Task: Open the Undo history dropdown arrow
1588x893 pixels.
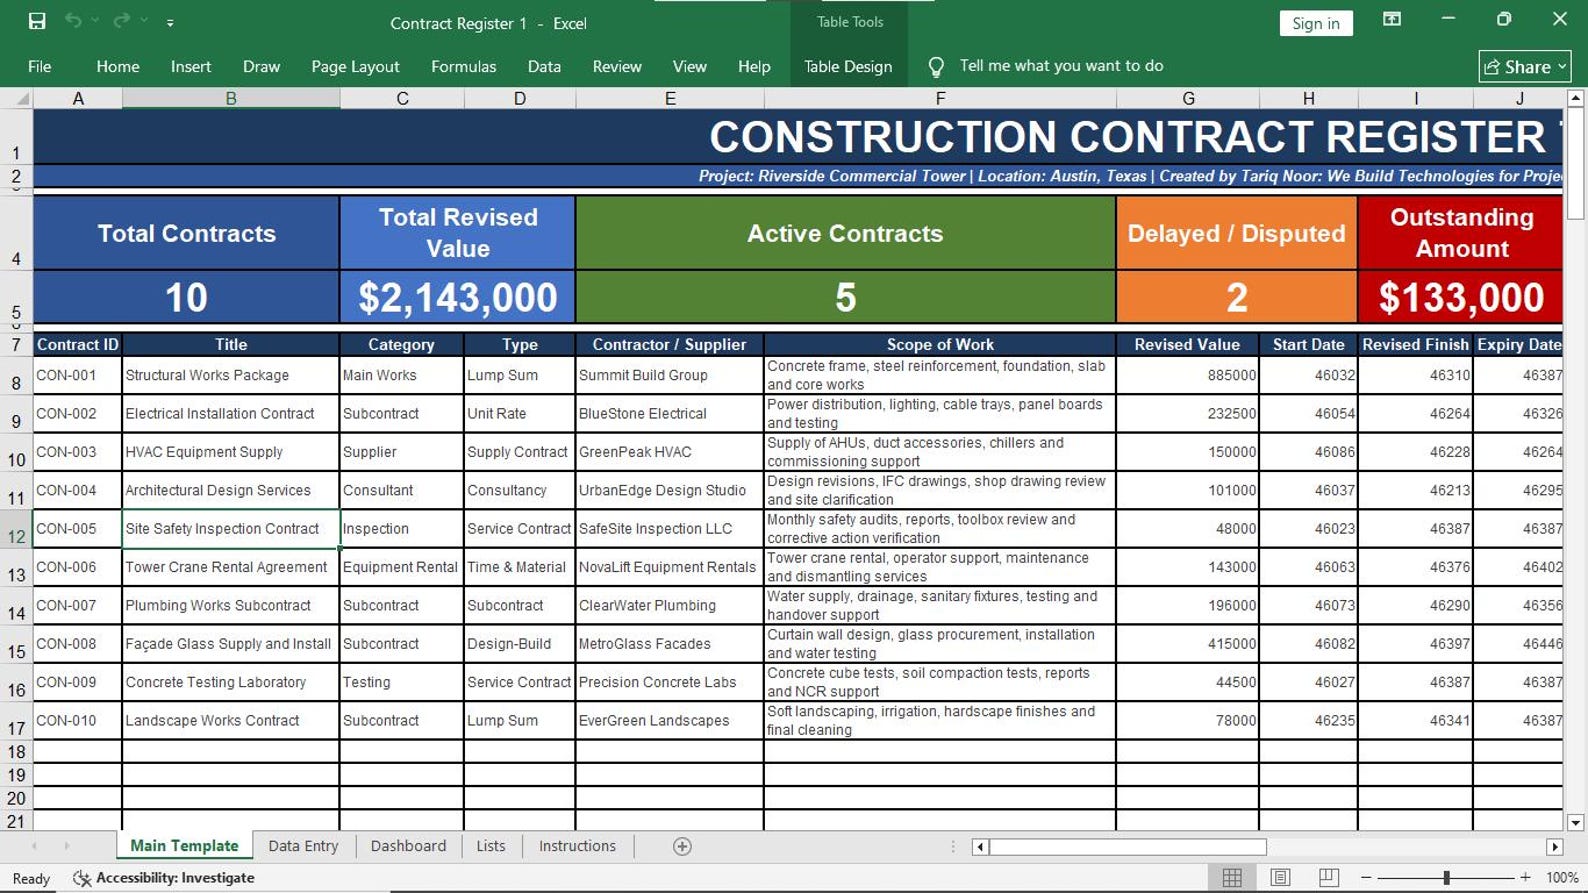Action: (x=95, y=21)
